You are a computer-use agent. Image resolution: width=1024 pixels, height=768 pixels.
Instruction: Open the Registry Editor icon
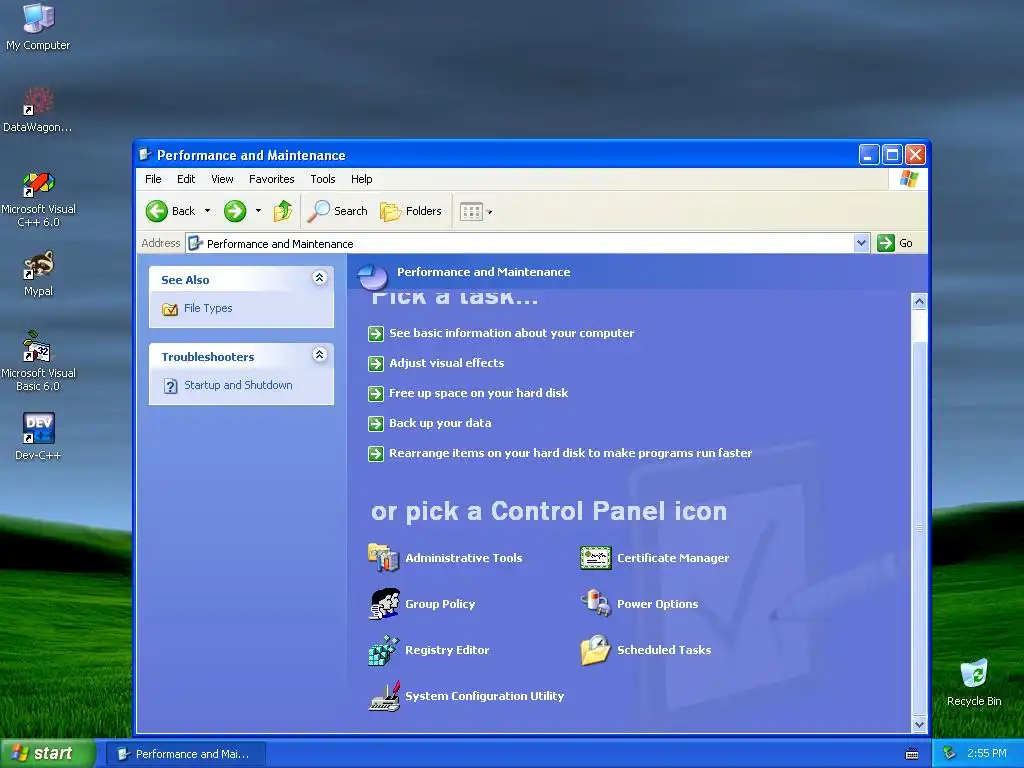[x=383, y=650]
